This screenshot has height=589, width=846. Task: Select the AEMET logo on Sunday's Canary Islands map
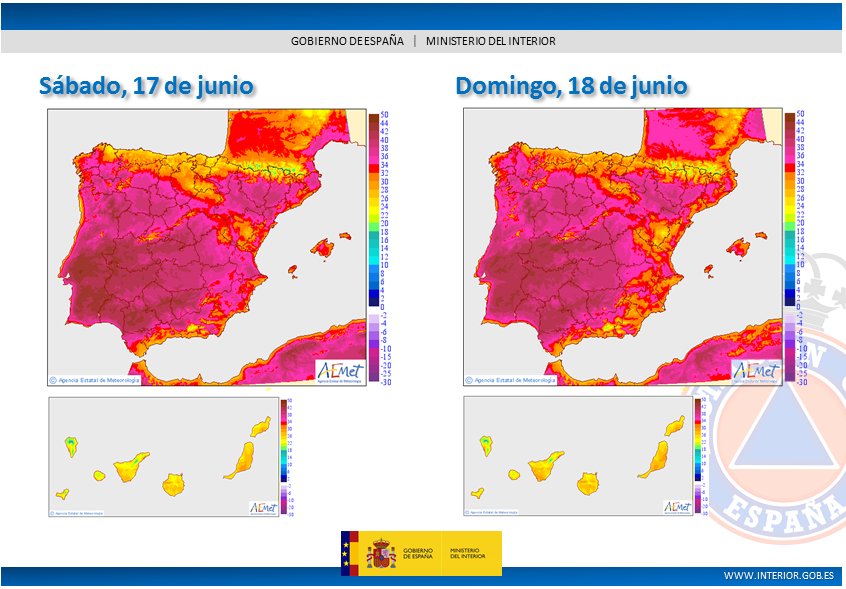point(679,506)
